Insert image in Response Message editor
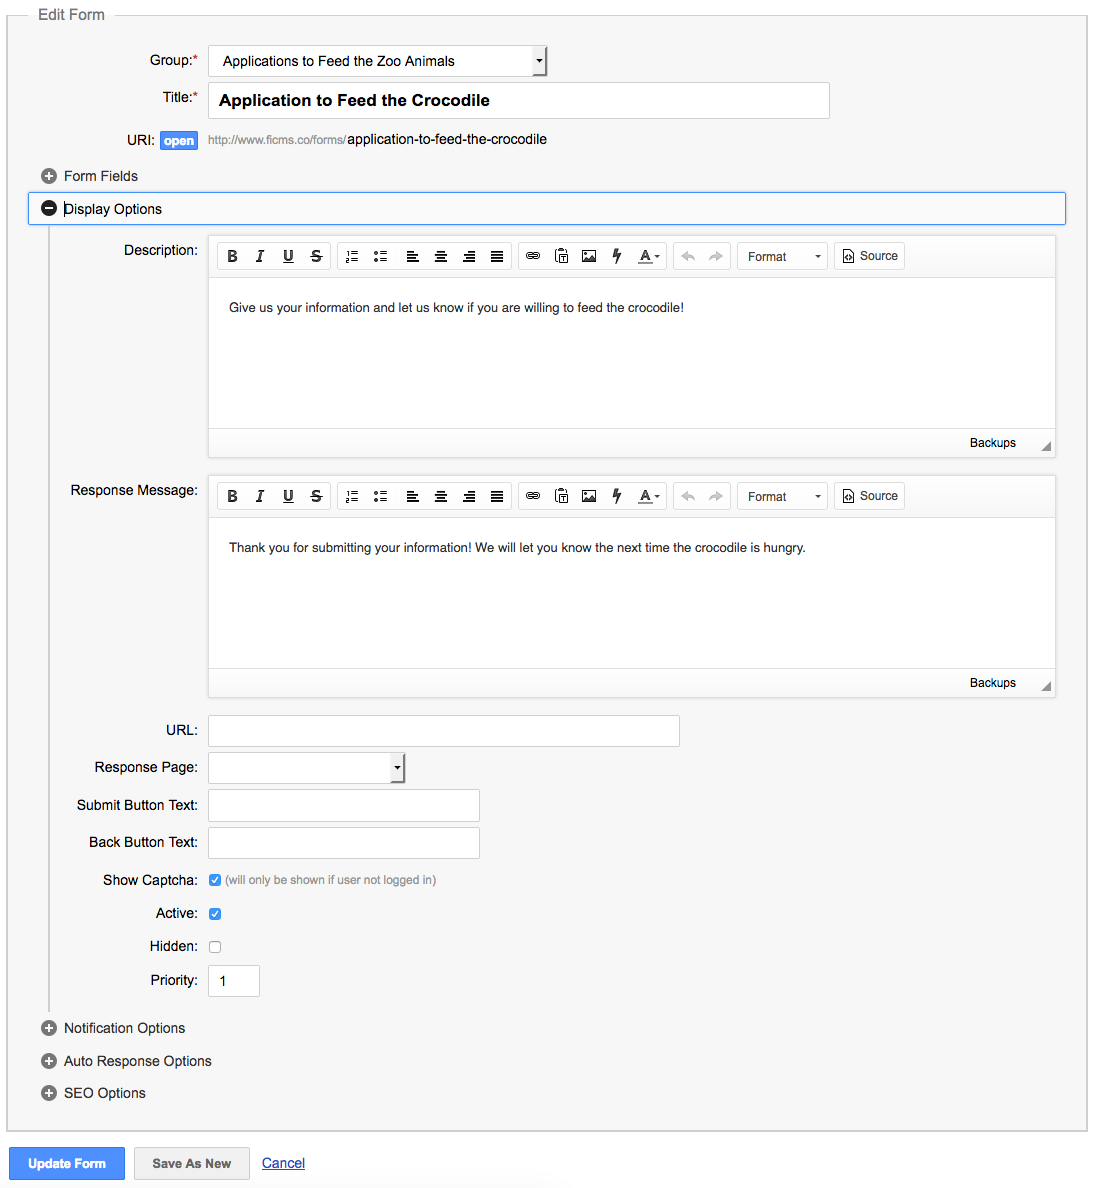Viewport: 1098px width, 1188px height. coord(589,496)
